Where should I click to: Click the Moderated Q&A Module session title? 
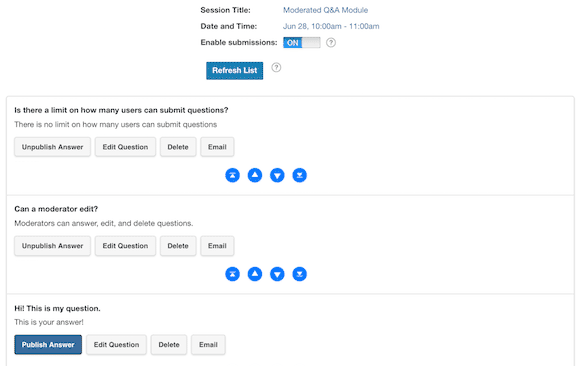click(326, 10)
